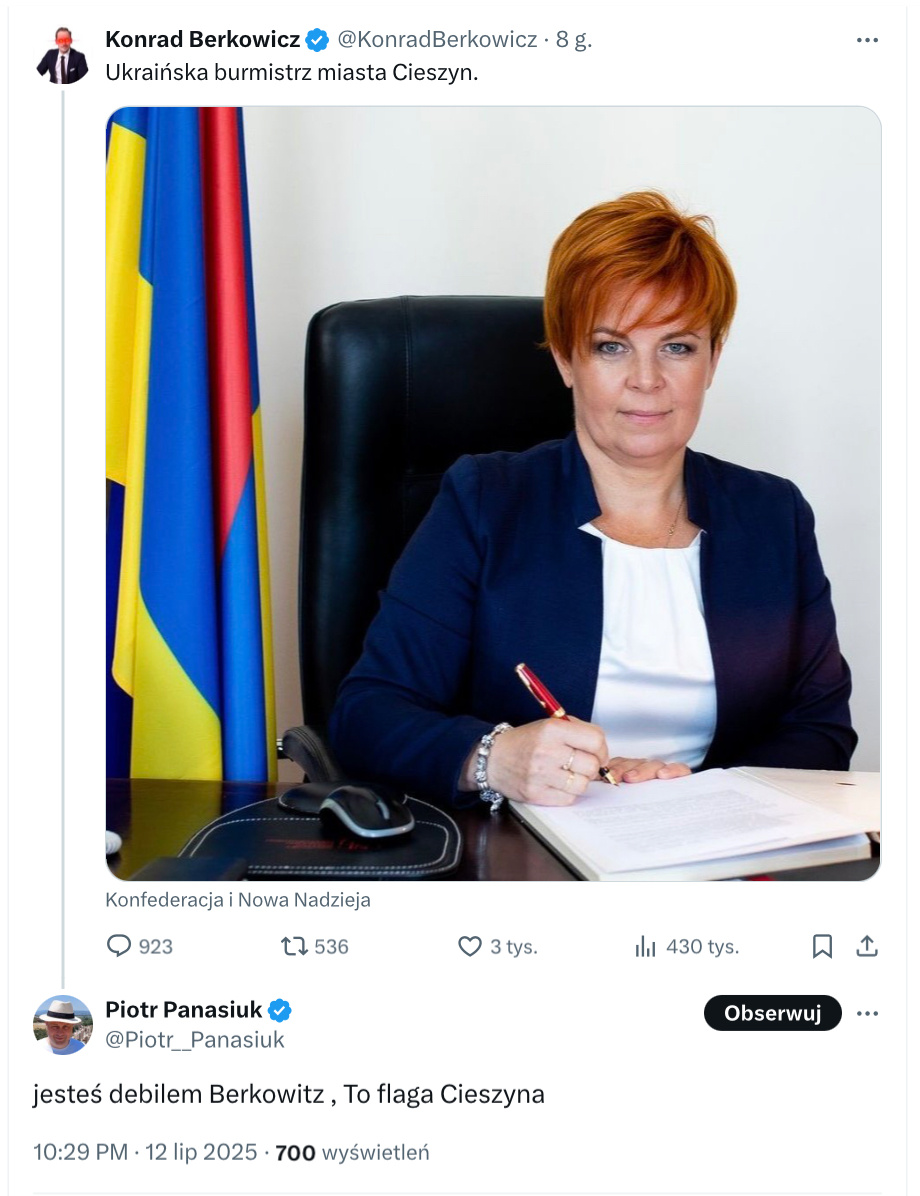This screenshot has width=920, height=1196.
Task: Share the post with the upload arrow icon
Action: 867,947
